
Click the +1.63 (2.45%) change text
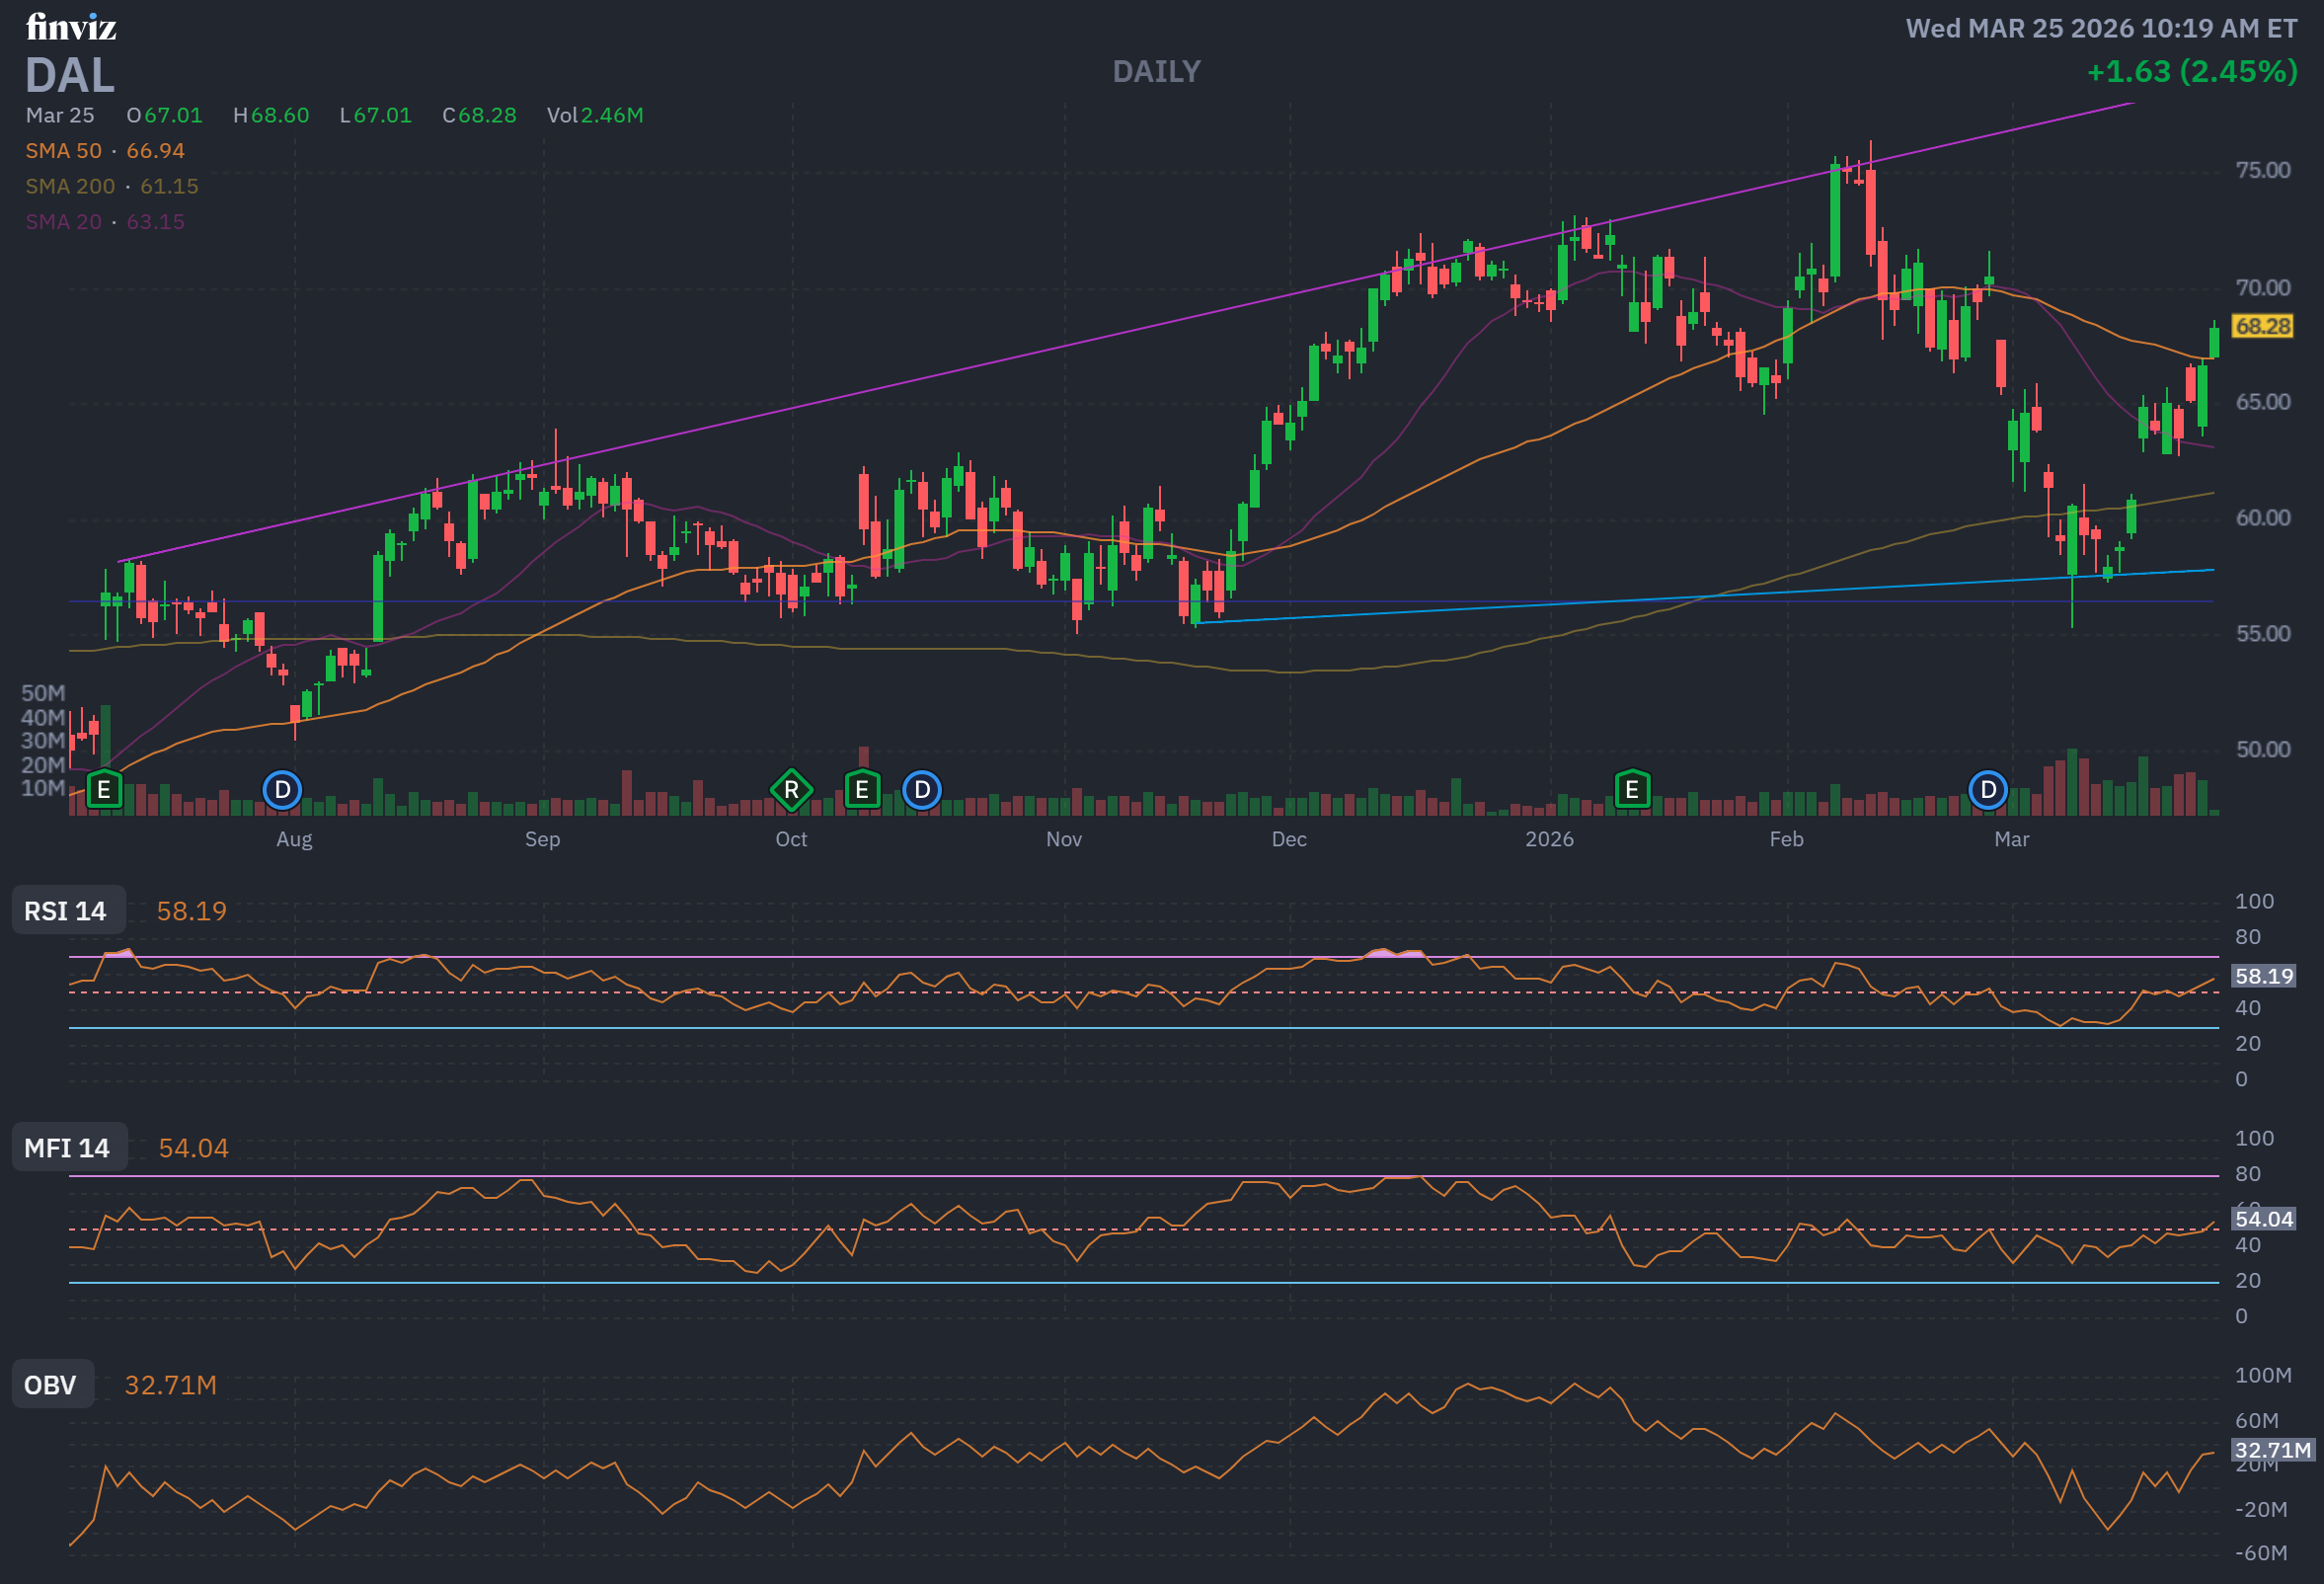coord(2192,72)
